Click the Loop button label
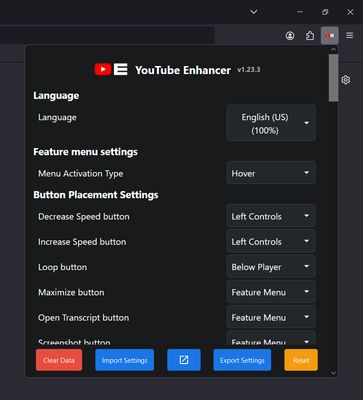The height and width of the screenshot is (400, 363). pos(62,267)
